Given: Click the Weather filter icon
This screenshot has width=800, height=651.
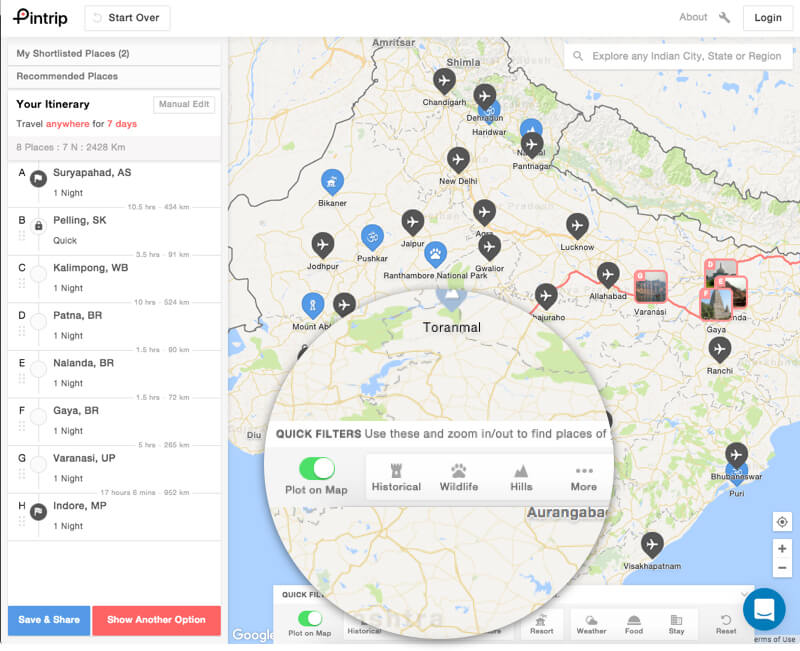Looking at the screenshot, I should (x=591, y=624).
